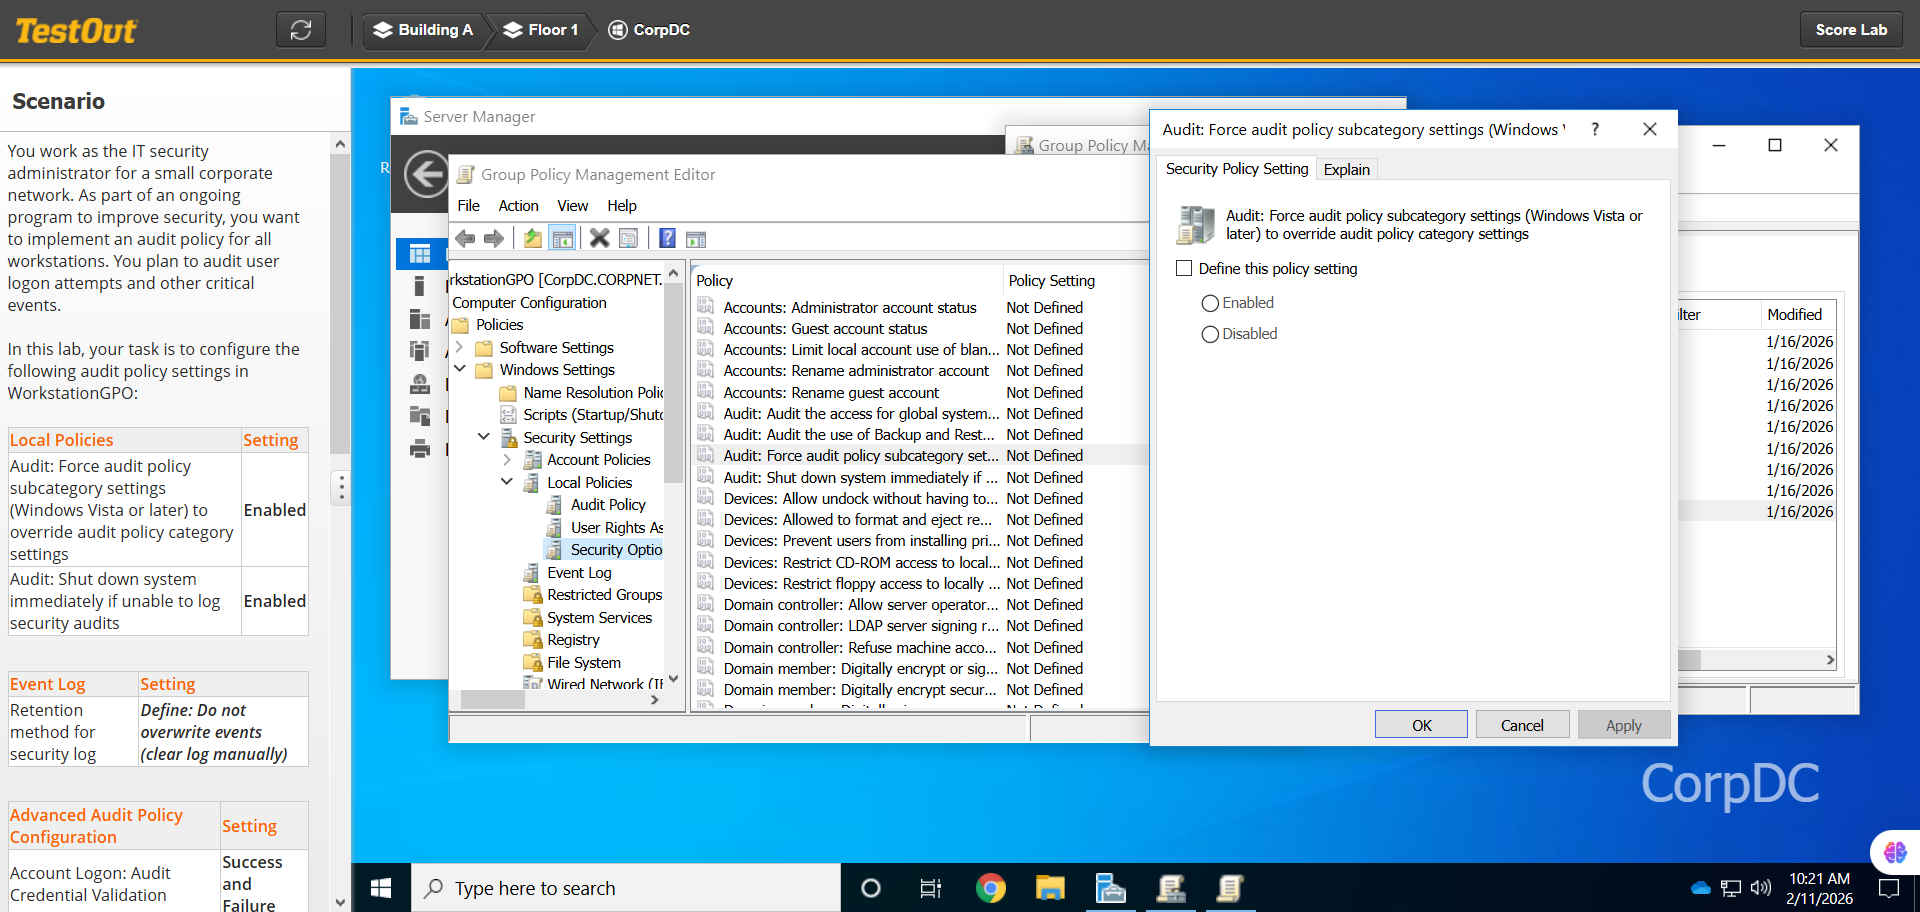Screen dimensions: 1920x912
Task: Select the Enabled radio button
Action: pos(1210,303)
